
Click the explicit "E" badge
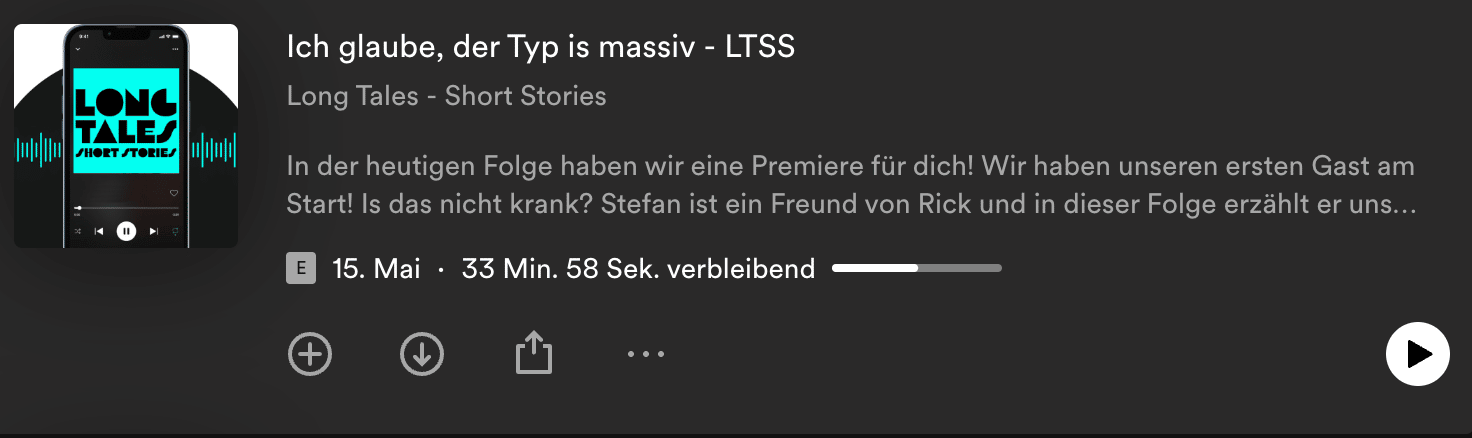(x=301, y=269)
